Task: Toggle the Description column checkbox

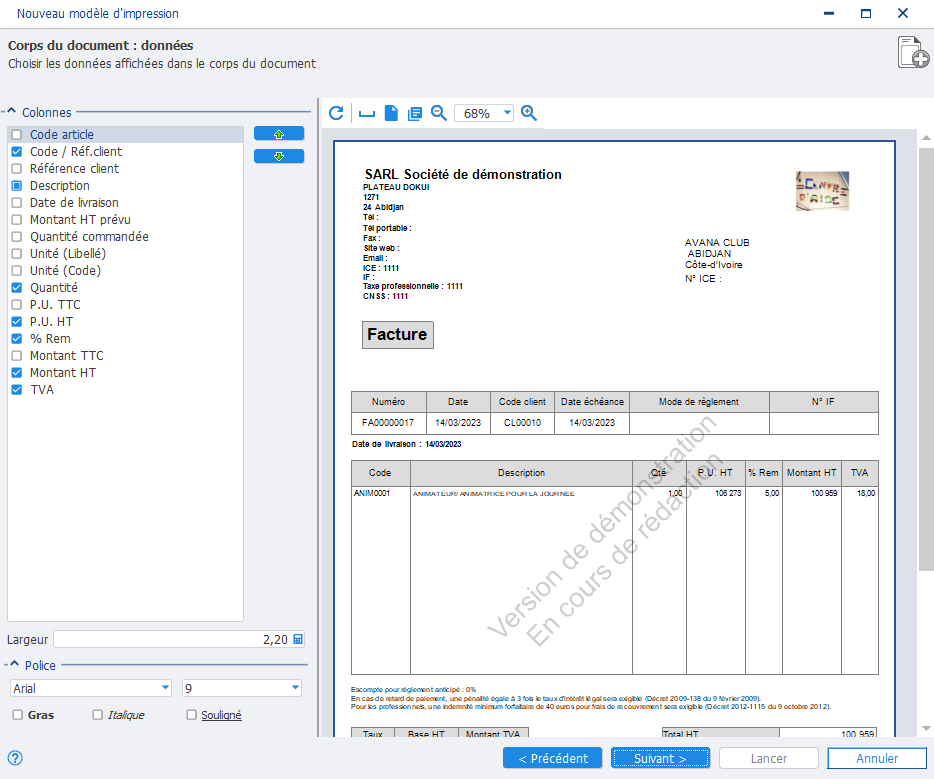Action: [x=17, y=186]
